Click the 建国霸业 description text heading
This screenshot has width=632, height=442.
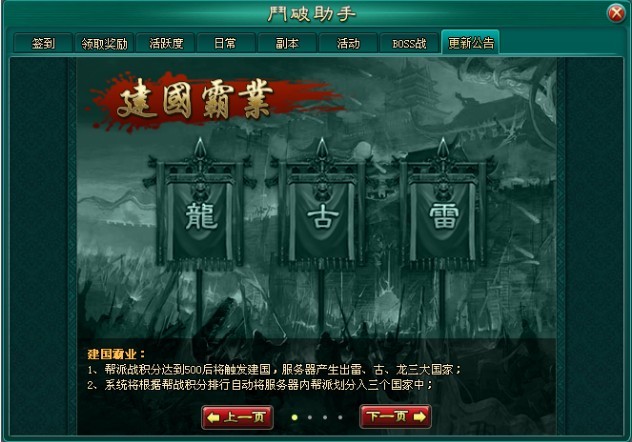pos(116,354)
